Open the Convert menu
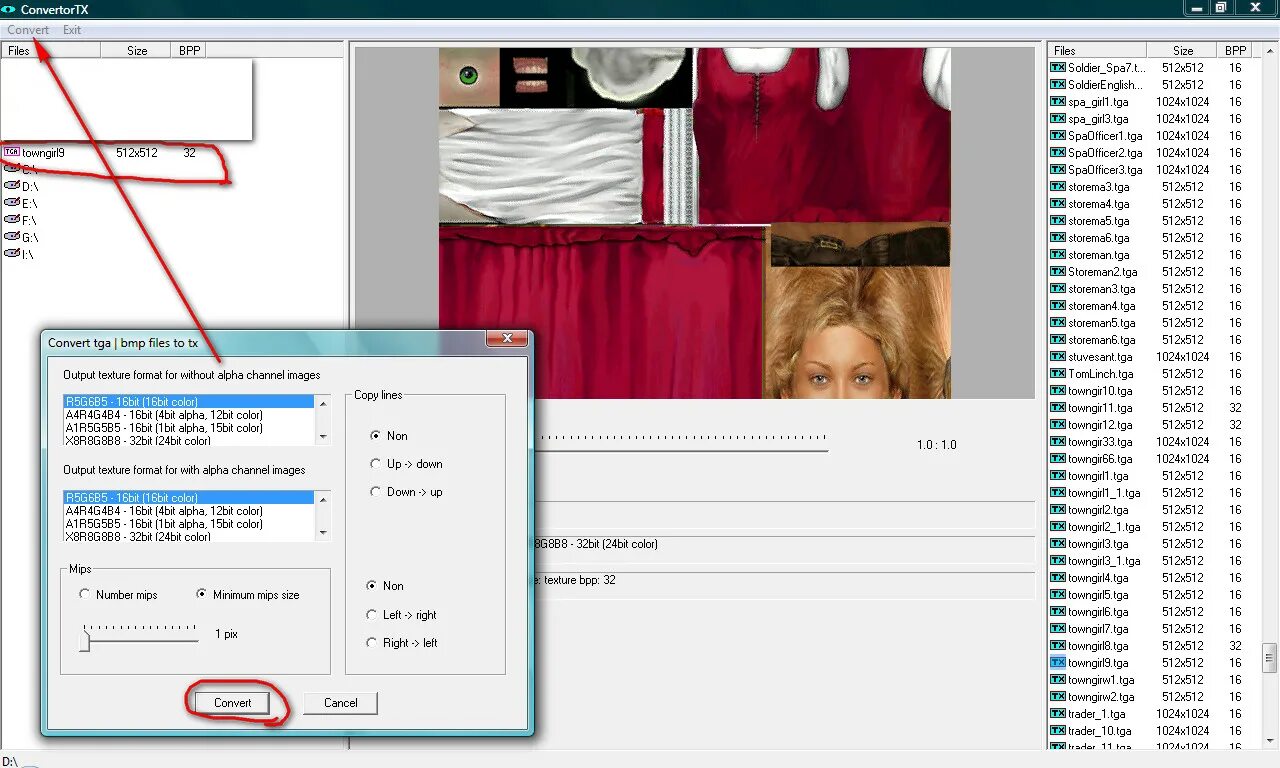Viewport: 1280px width, 768px height. pos(27,29)
